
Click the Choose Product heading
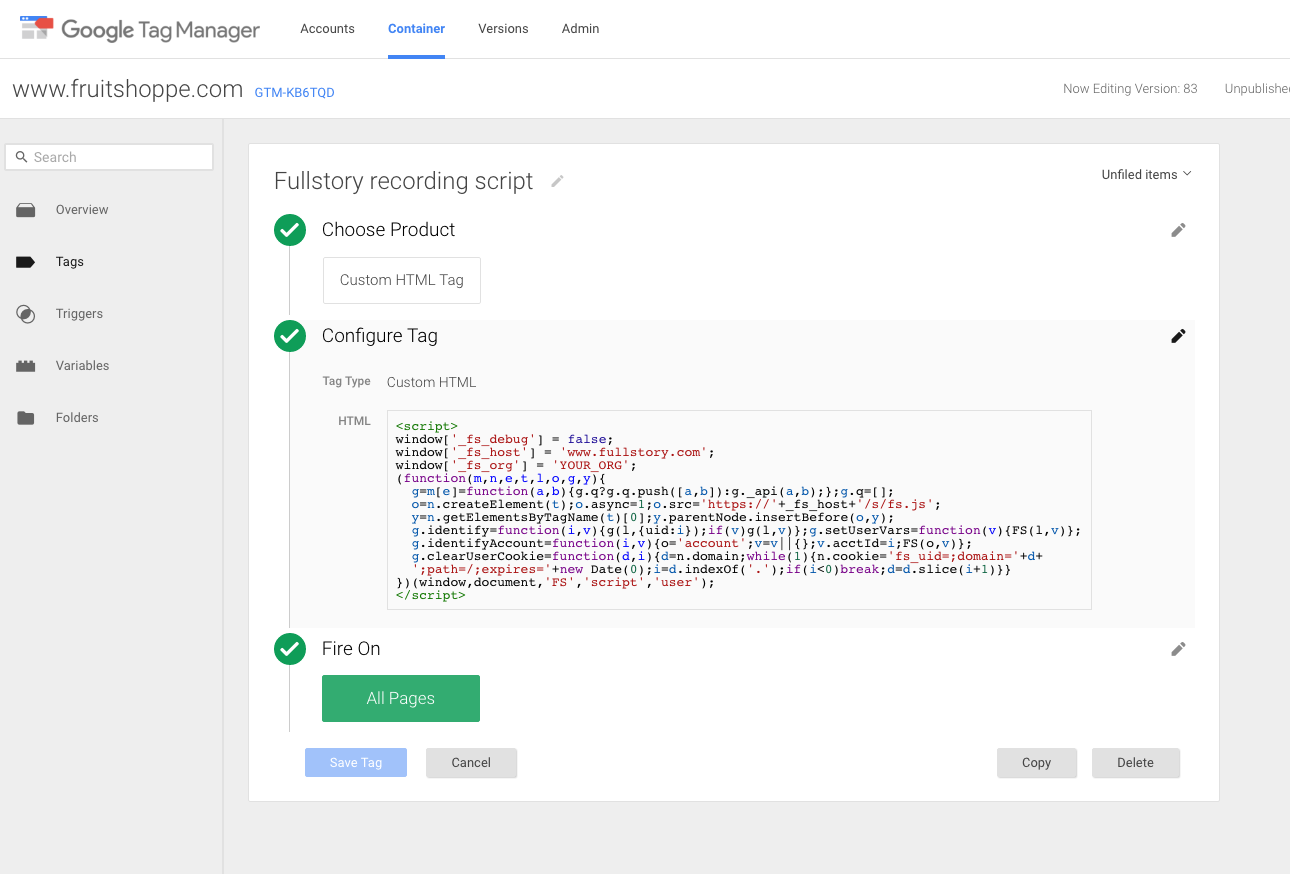click(388, 230)
